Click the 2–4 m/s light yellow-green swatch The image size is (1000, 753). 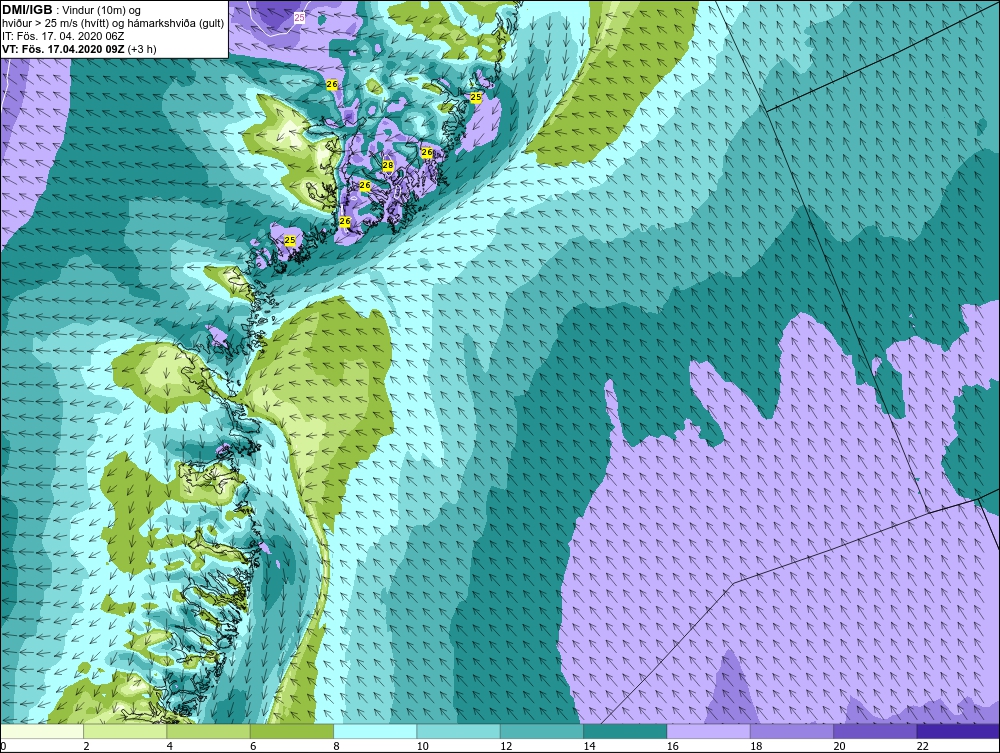click(125, 731)
